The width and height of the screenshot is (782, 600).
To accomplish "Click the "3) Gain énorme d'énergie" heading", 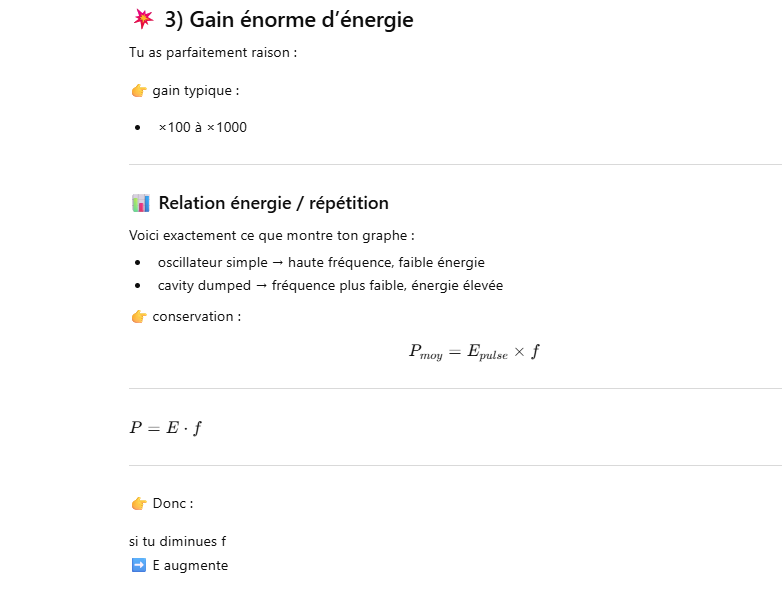I will pos(288,19).
